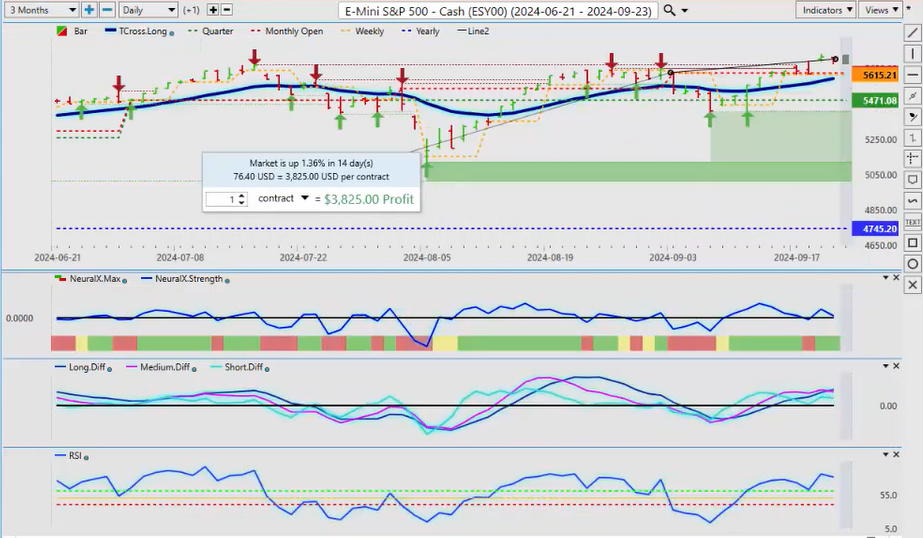Select the price step measurement tool
Viewport: 923px width, 538px height.
click(912, 138)
